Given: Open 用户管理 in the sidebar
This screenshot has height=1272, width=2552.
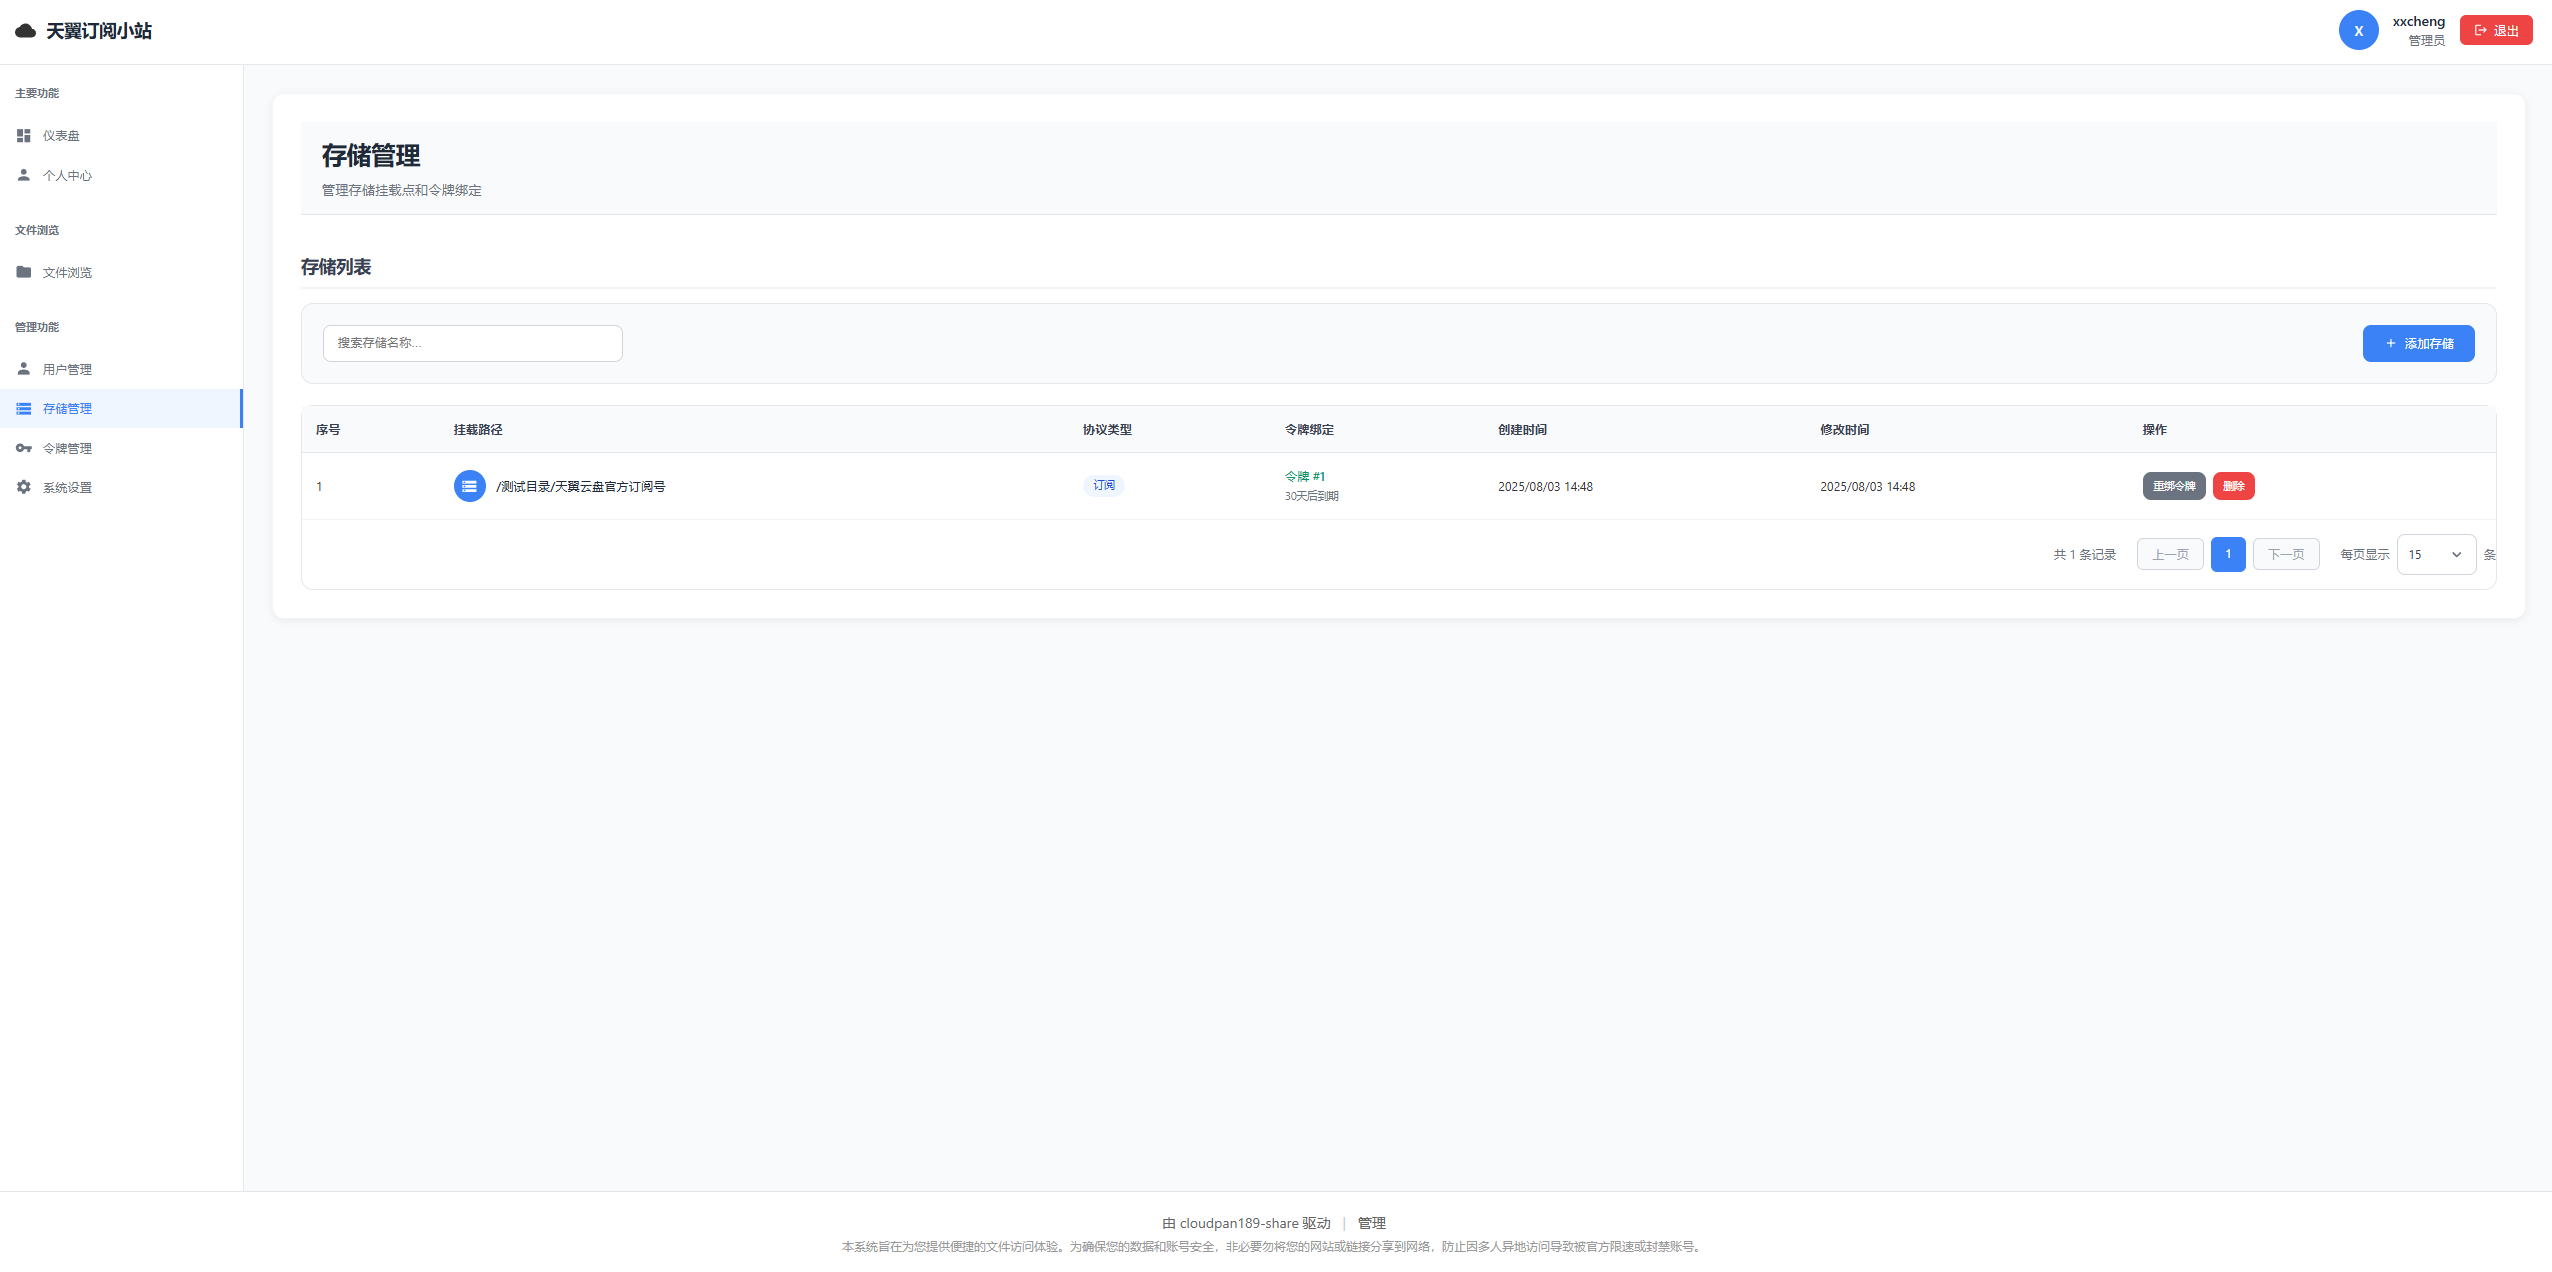Looking at the screenshot, I should pos(67,369).
